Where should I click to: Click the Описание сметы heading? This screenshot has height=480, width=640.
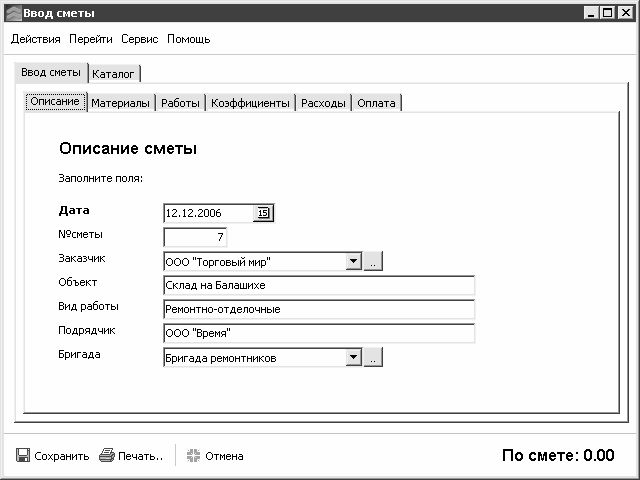click(x=128, y=148)
